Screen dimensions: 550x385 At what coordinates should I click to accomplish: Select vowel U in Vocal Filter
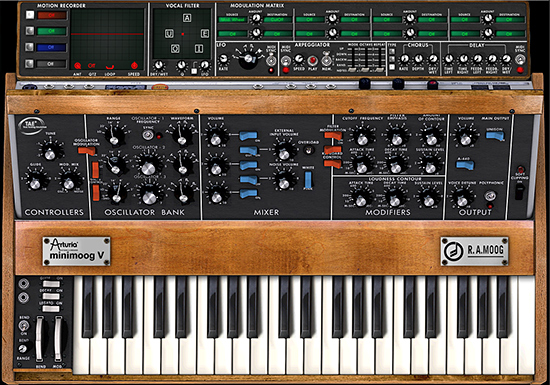coord(169,34)
